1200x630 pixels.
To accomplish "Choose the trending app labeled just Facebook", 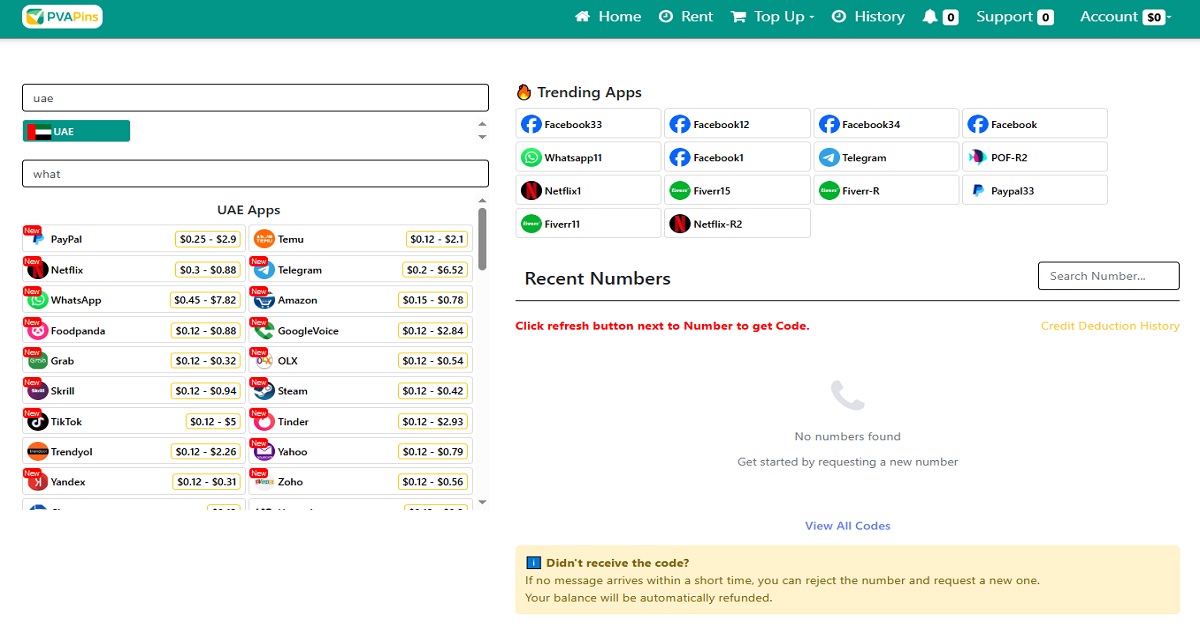I will point(1035,124).
